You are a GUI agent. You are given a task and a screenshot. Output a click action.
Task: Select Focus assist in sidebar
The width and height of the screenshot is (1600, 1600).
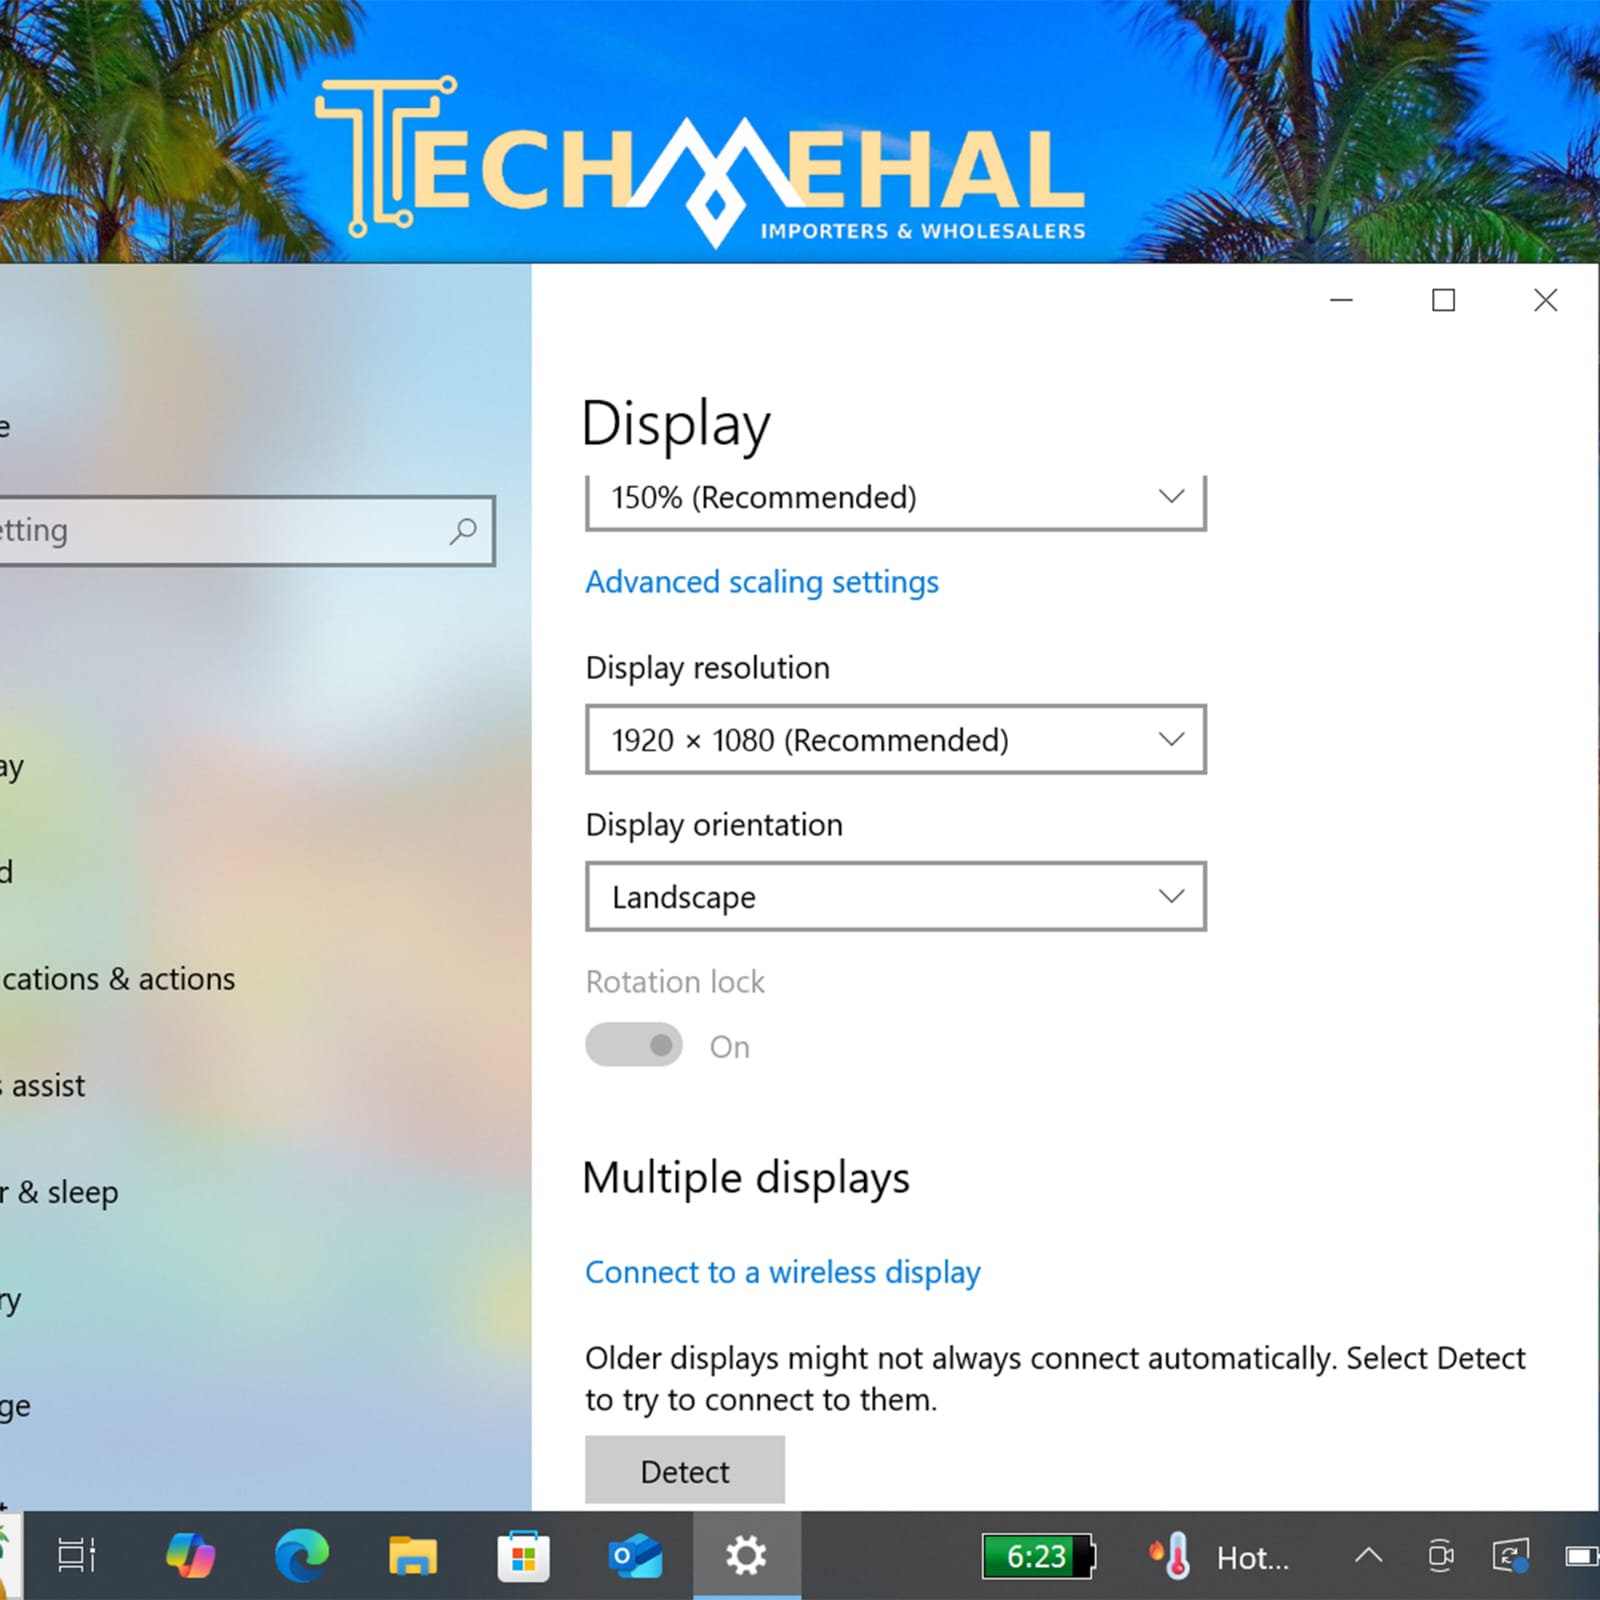[43, 1086]
